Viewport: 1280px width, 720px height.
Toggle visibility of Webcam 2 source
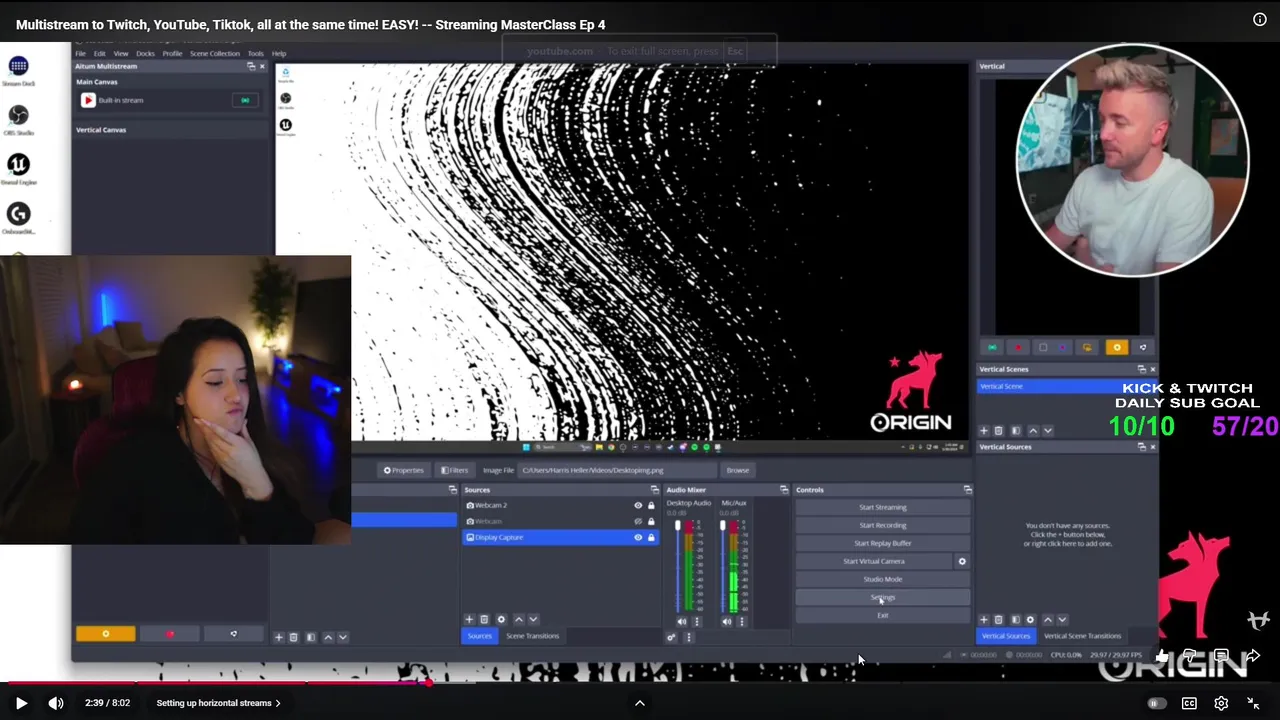tap(638, 505)
